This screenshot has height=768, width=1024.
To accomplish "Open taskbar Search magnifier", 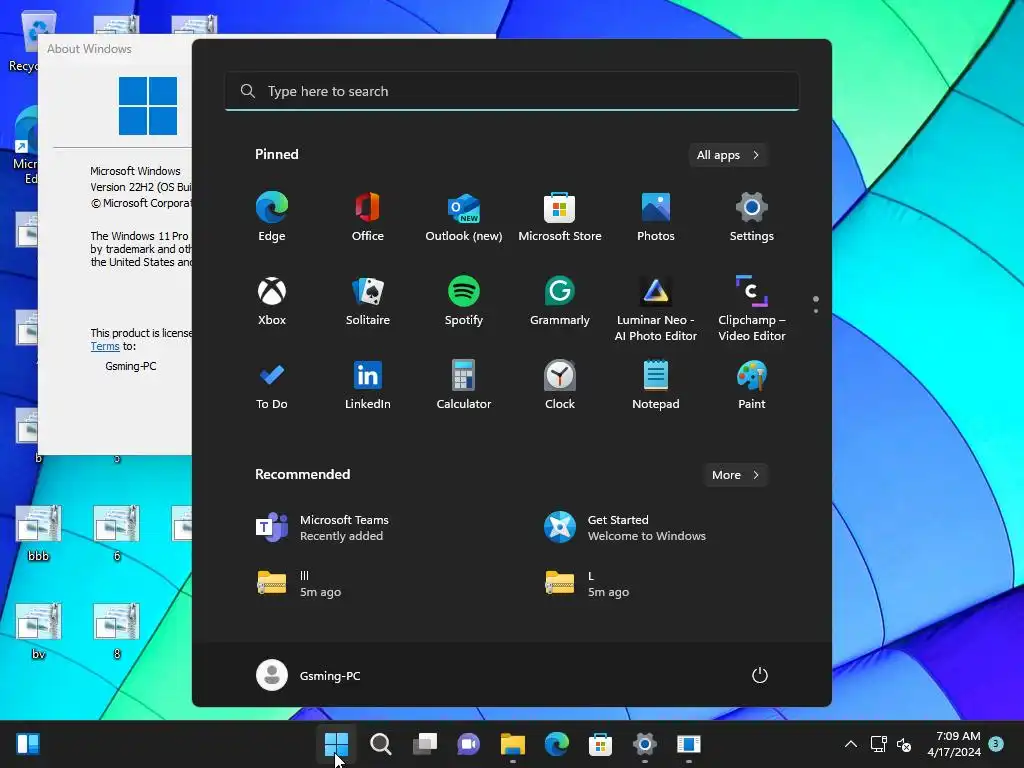I will (381, 744).
